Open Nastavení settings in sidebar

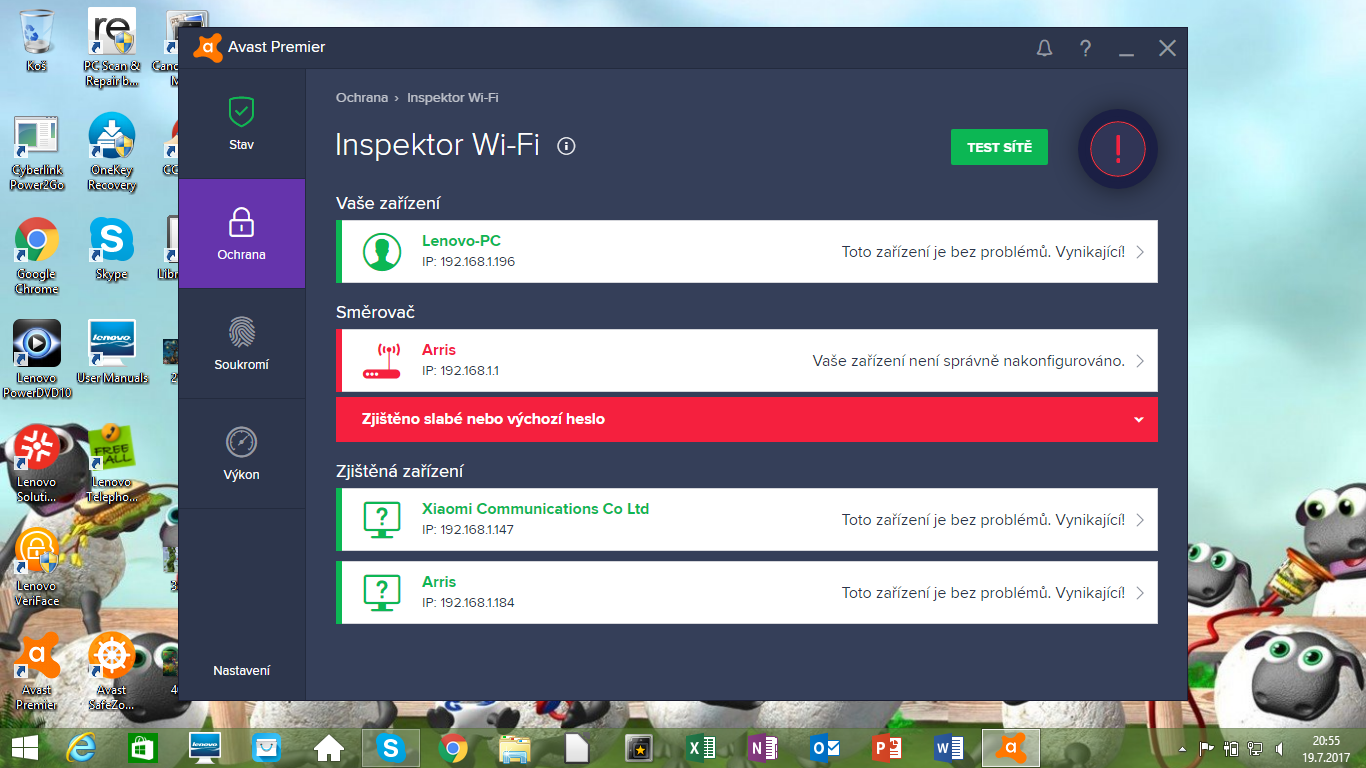(242, 671)
